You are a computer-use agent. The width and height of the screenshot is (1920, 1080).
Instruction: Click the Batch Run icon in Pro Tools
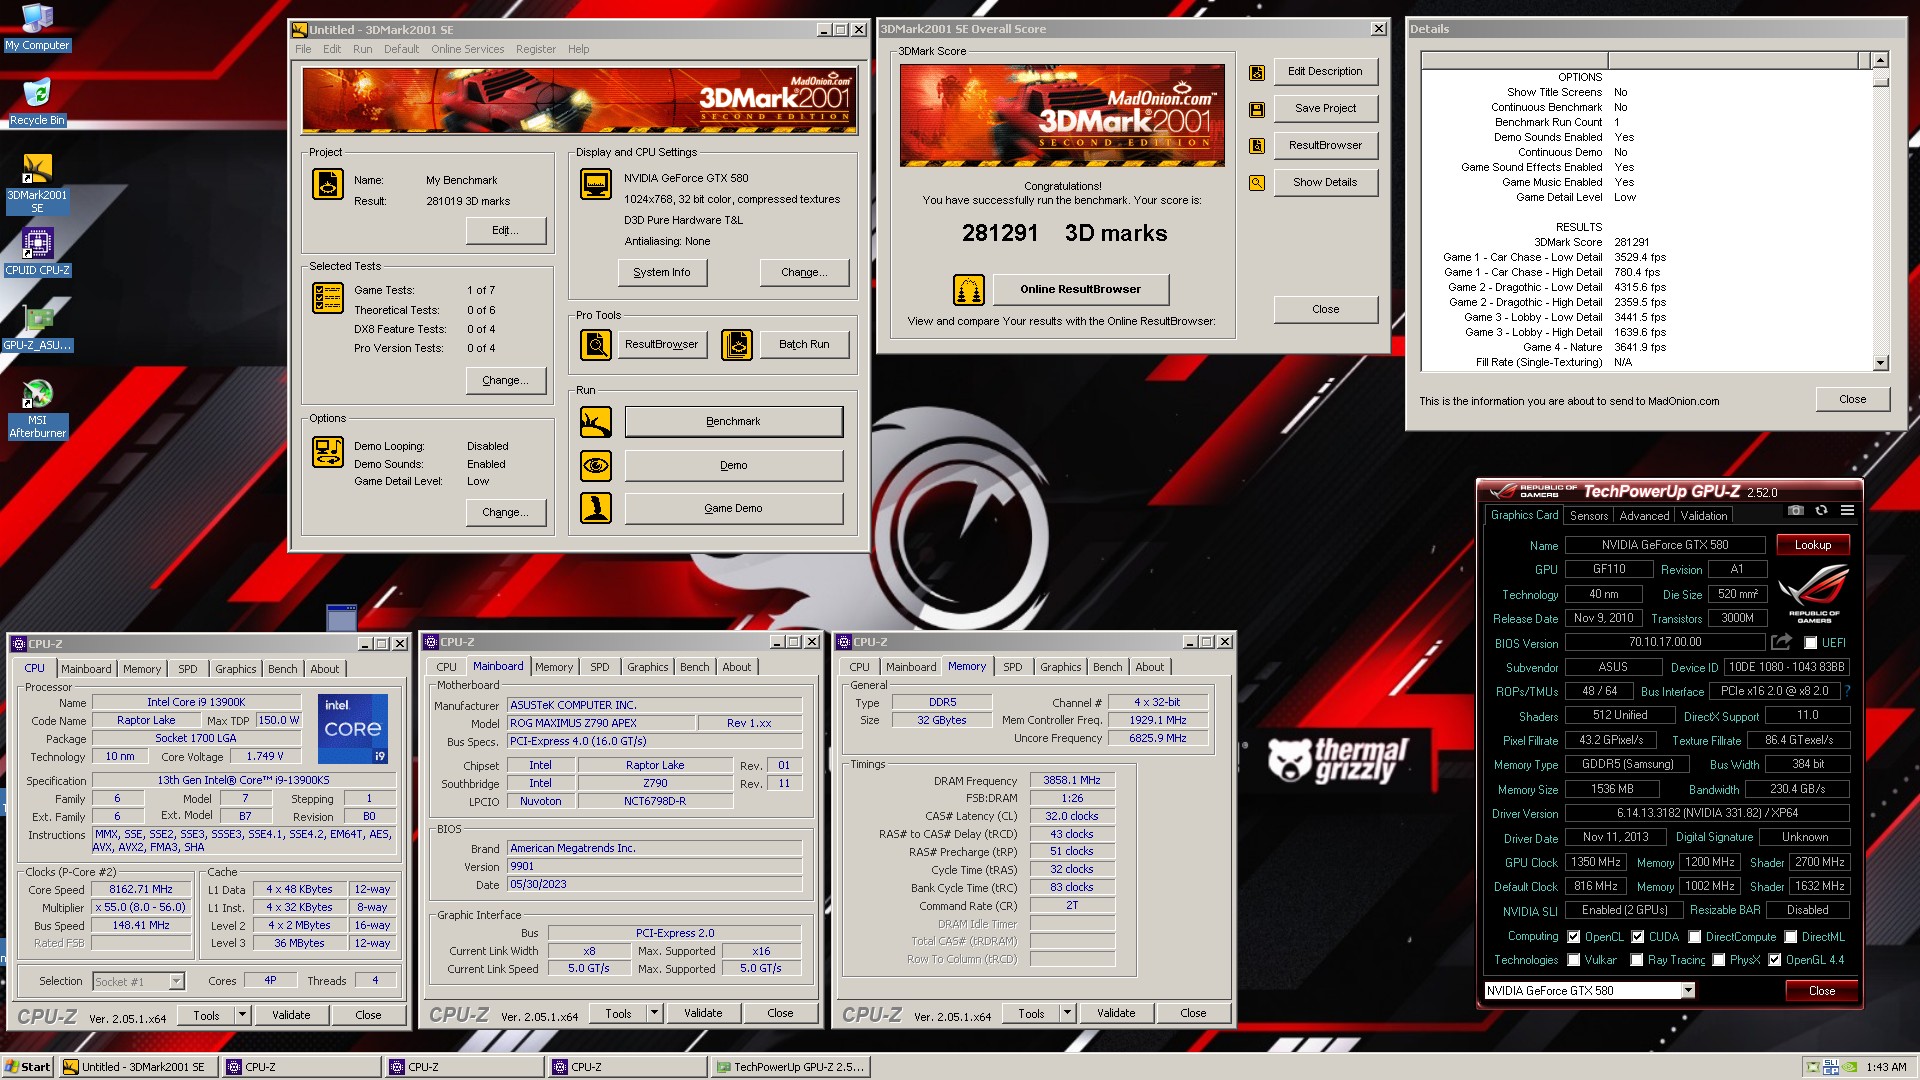[x=737, y=345]
